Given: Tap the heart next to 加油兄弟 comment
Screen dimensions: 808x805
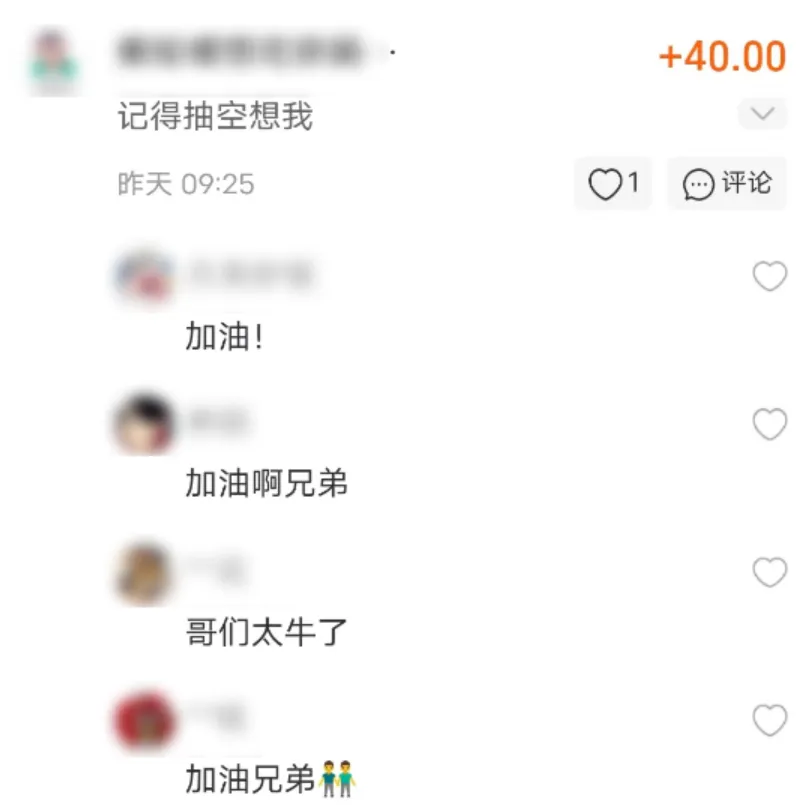Looking at the screenshot, I should tap(770, 720).
